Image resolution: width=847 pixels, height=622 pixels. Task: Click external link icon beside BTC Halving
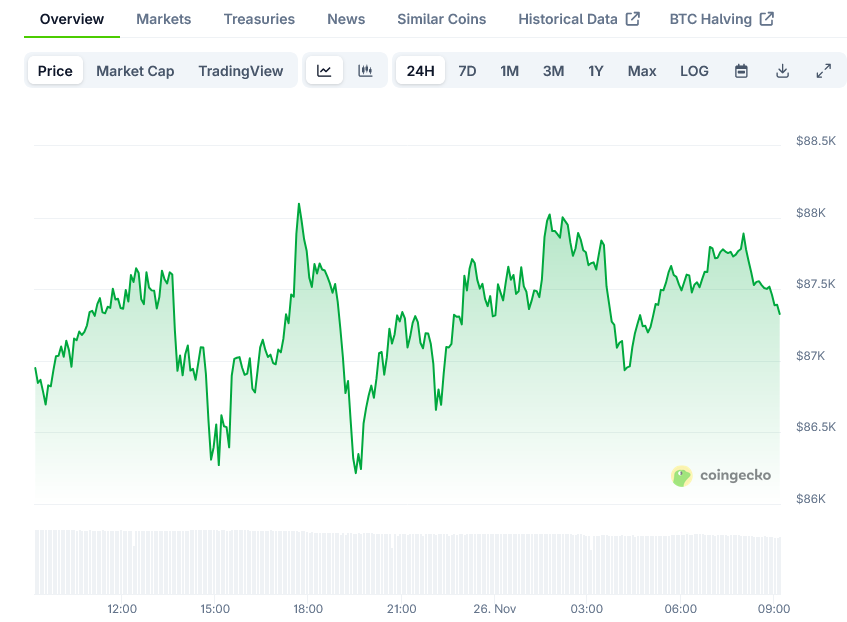[x=766, y=19]
